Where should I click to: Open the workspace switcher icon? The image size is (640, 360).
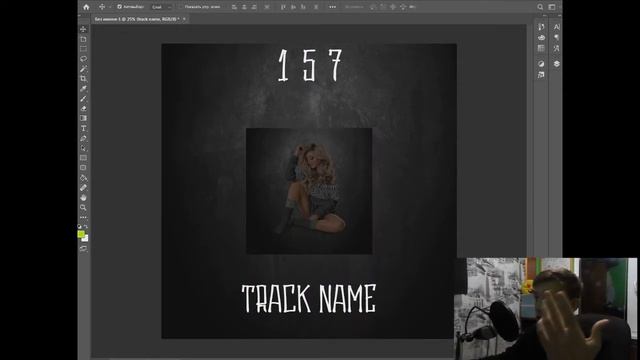[x=552, y=7]
